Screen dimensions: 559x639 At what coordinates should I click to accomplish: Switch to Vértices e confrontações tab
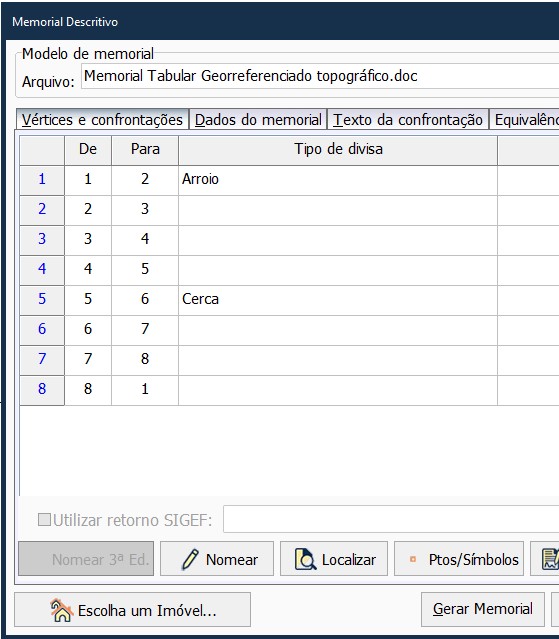click(x=102, y=120)
